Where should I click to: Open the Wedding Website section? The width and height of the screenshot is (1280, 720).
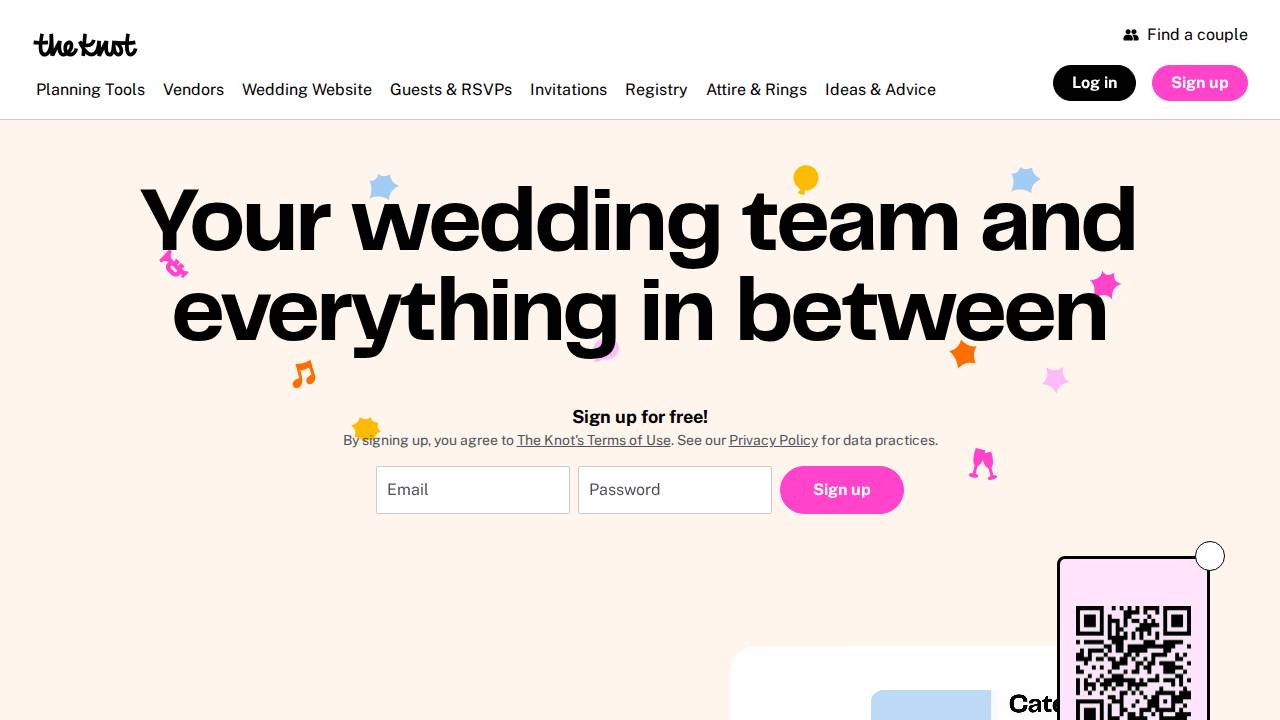(307, 90)
